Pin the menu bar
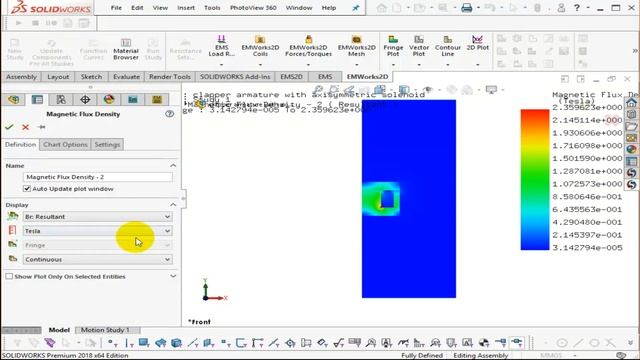Image resolution: width=640 pixels, height=360 pixels. 356,8
